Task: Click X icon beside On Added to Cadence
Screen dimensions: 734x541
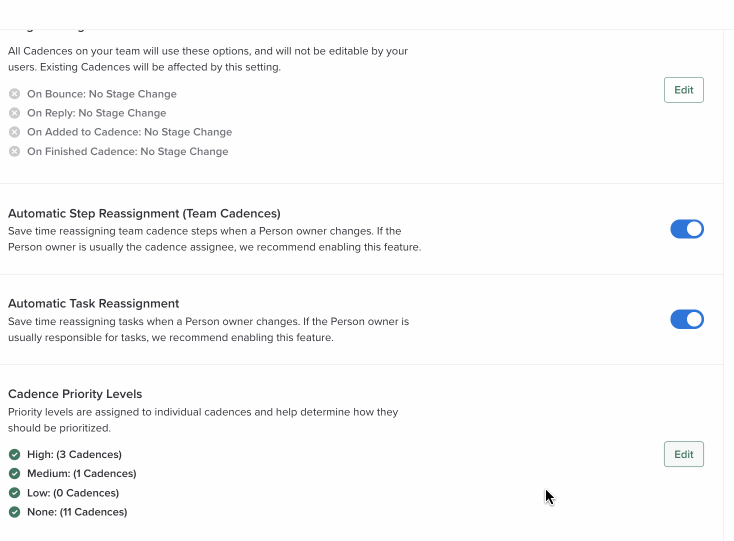Action: tap(14, 132)
